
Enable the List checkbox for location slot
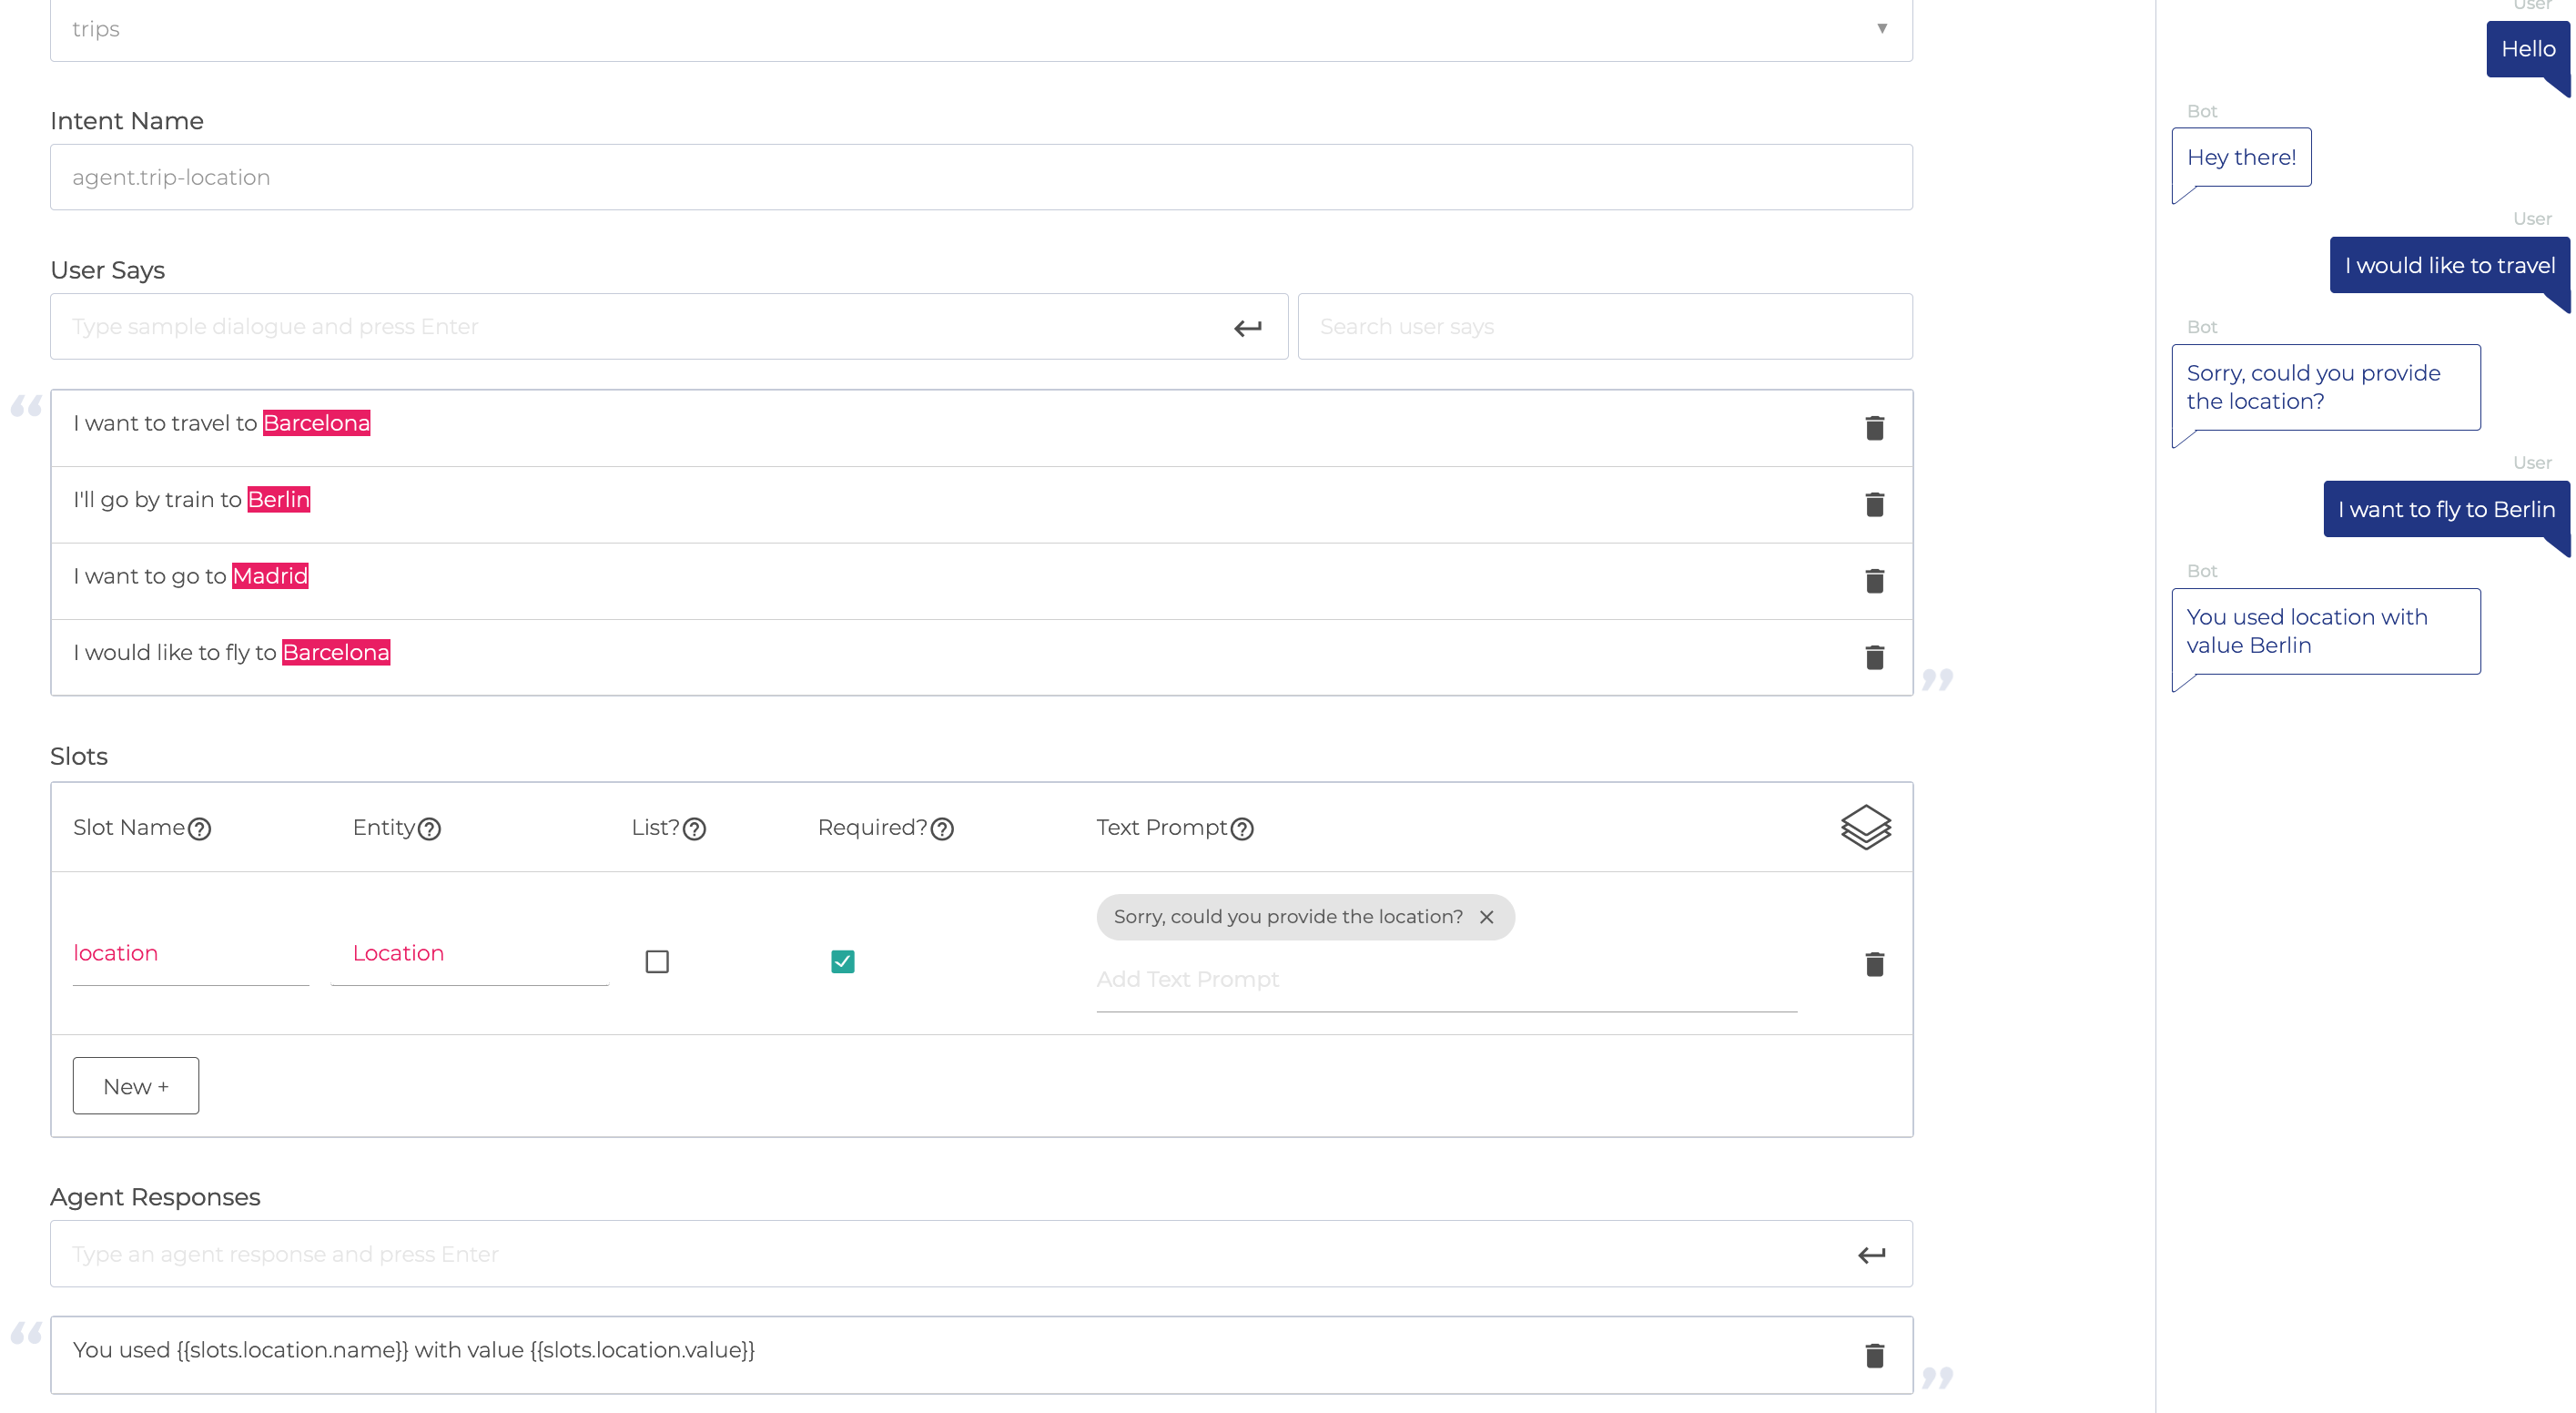tap(657, 961)
